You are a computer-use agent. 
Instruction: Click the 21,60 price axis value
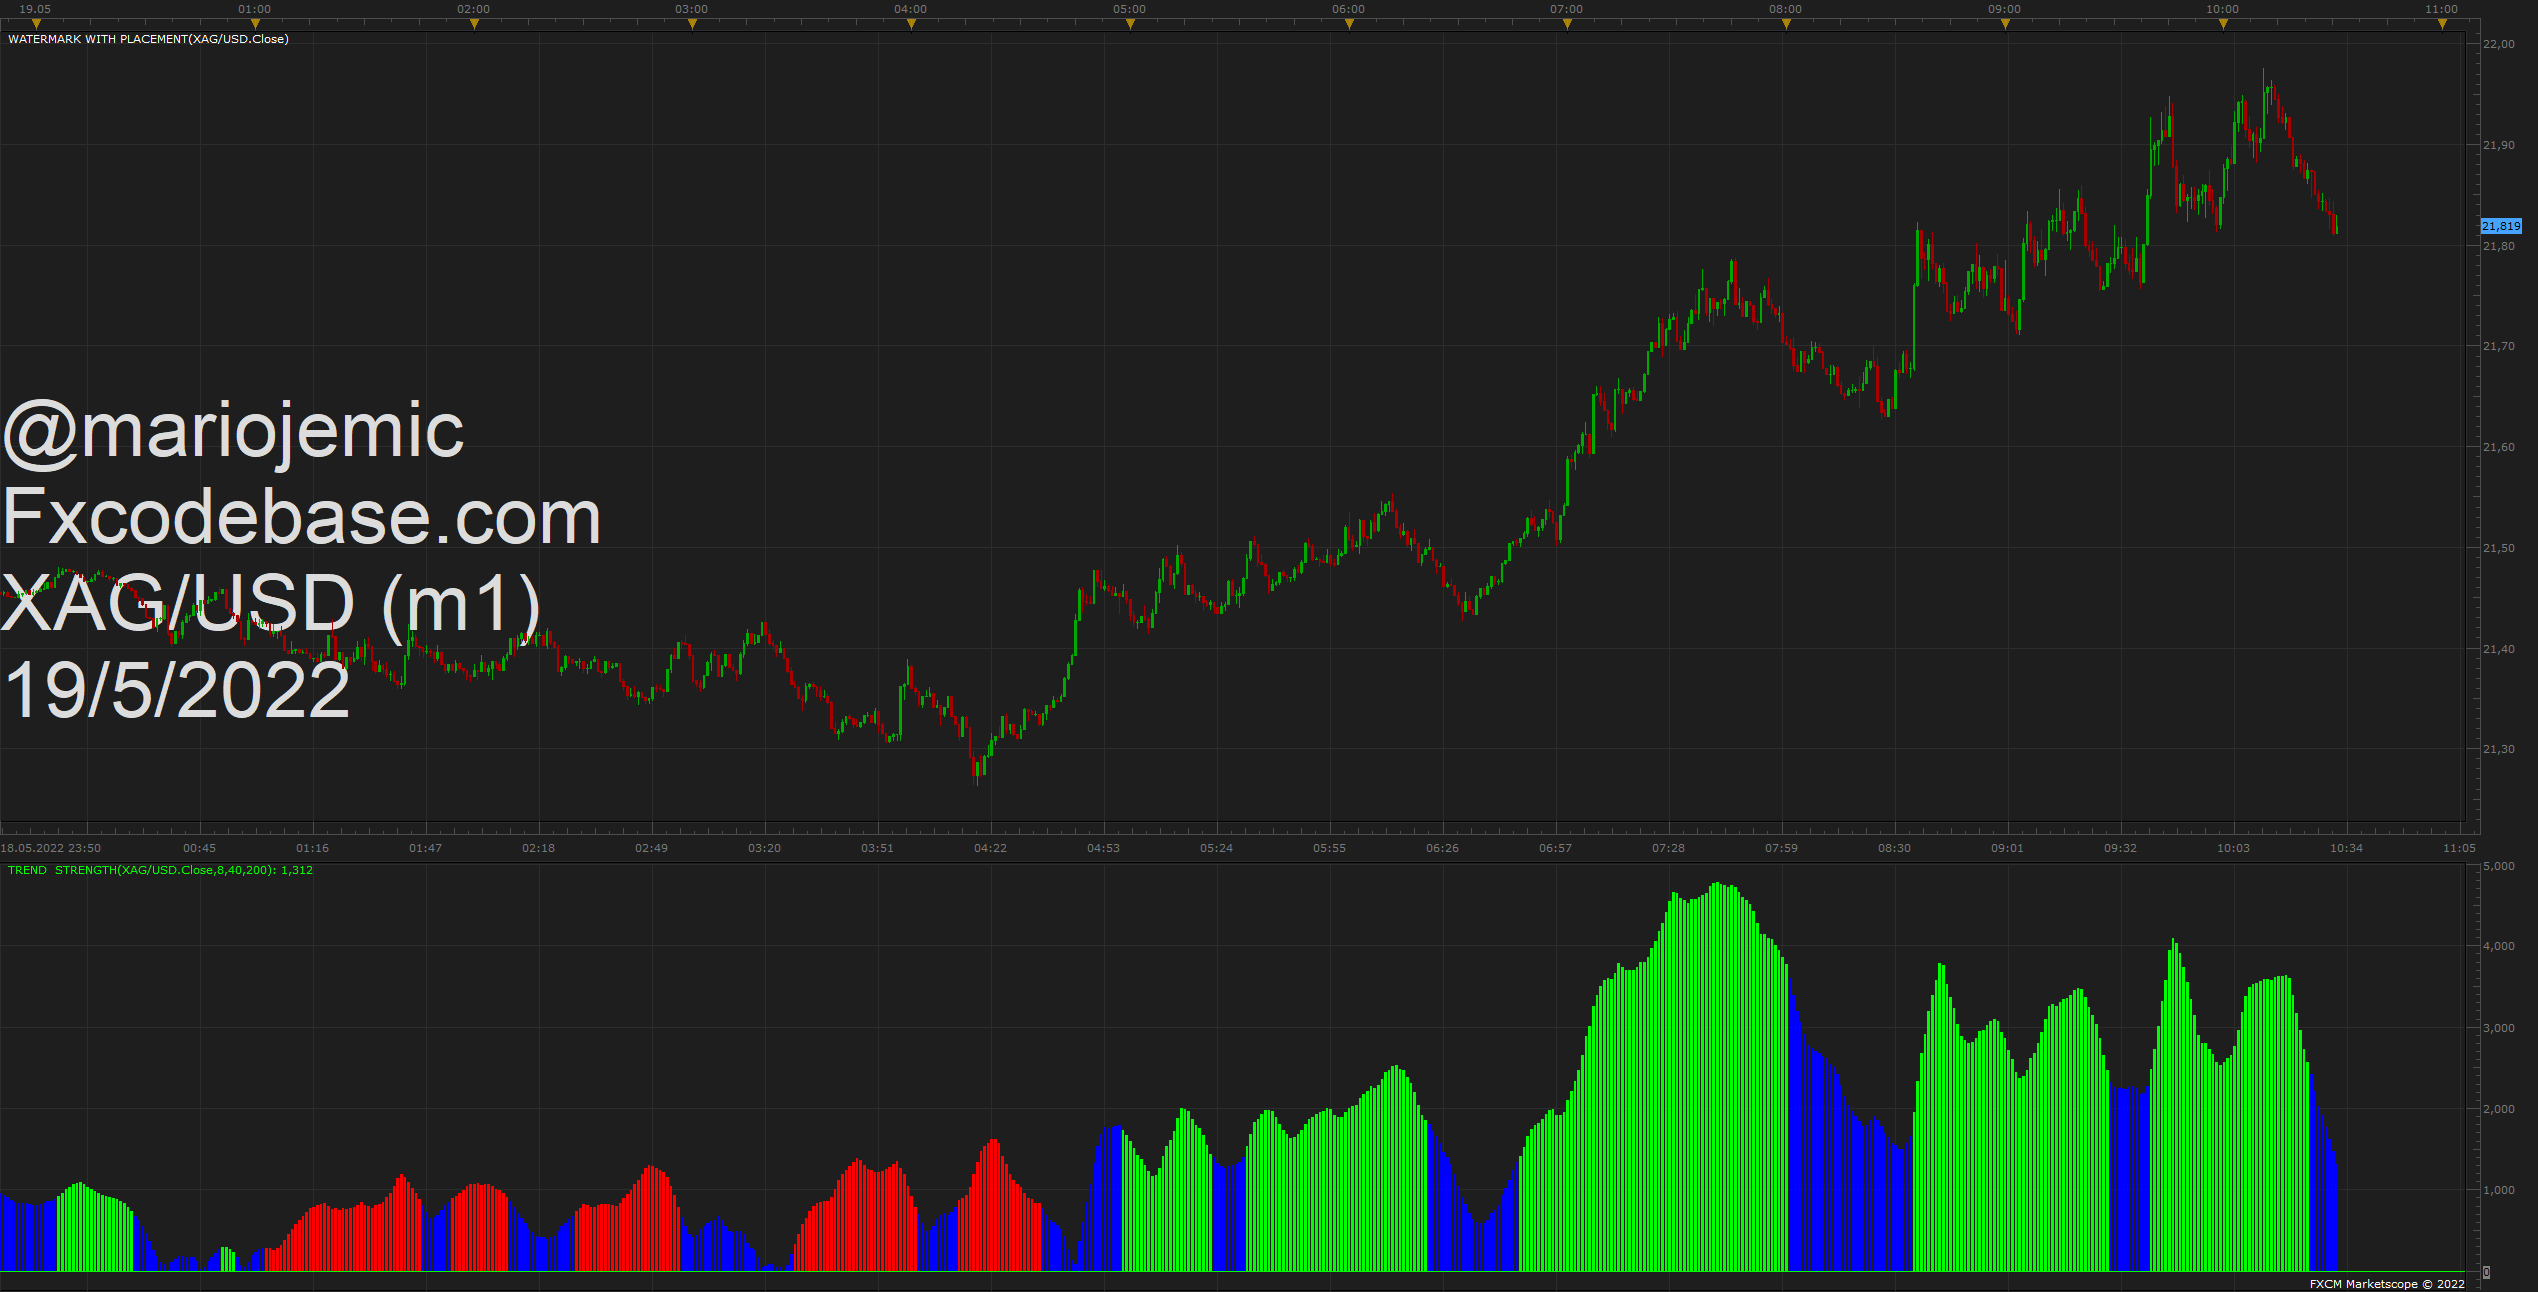point(2499,447)
